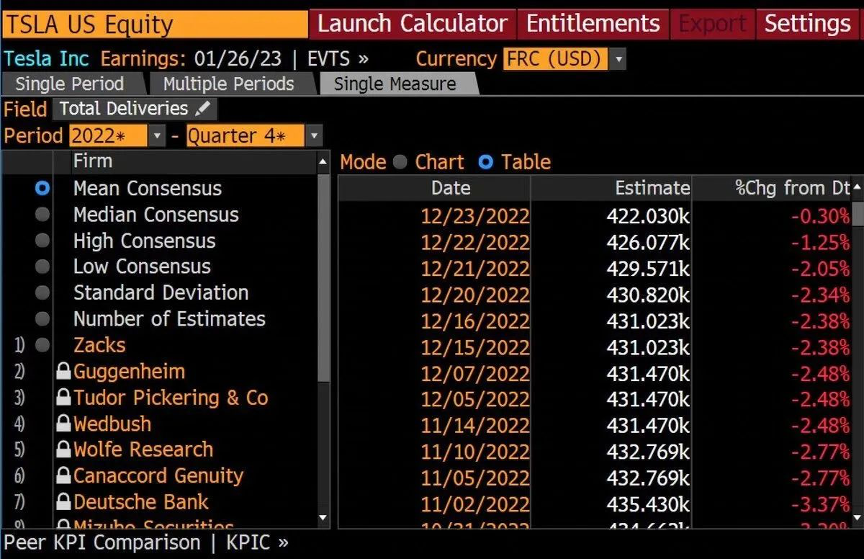This screenshot has width=864, height=560.
Task: Switch Mode to Chart
Action: coord(400,162)
